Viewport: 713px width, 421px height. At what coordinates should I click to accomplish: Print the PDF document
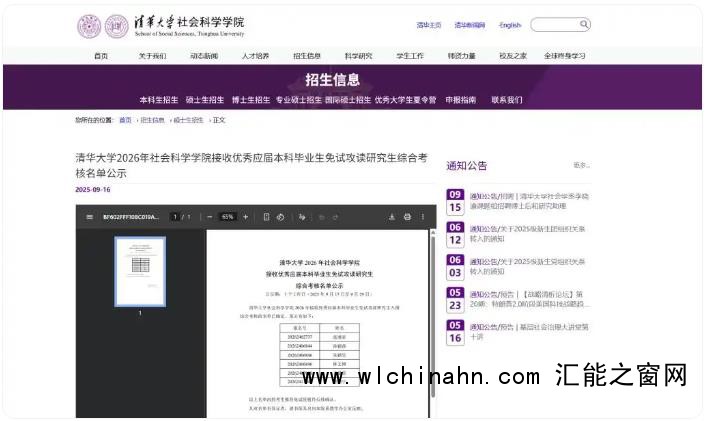click(x=407, y=217)
